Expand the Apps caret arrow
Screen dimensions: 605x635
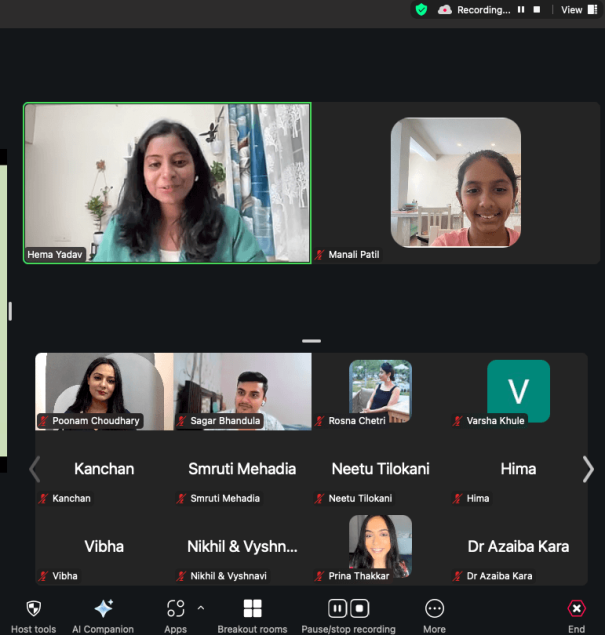(x=201, y=607)
